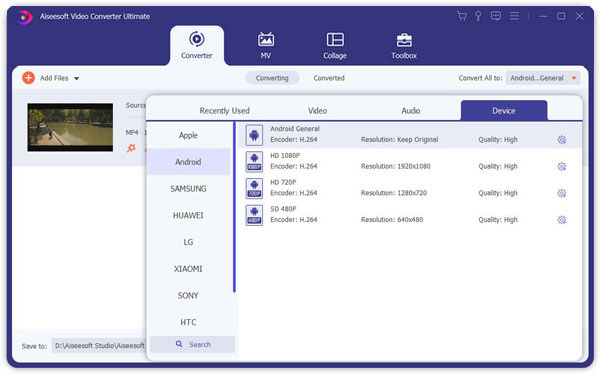Expand the Add Files dropdown arrow

[x=77, y=78]
